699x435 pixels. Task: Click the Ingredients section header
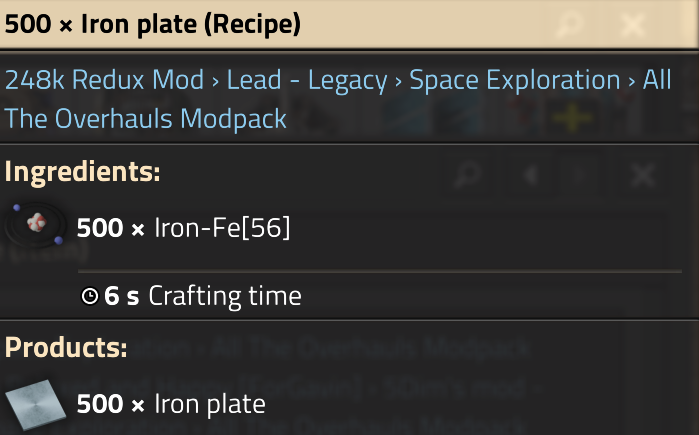[82, 171]
